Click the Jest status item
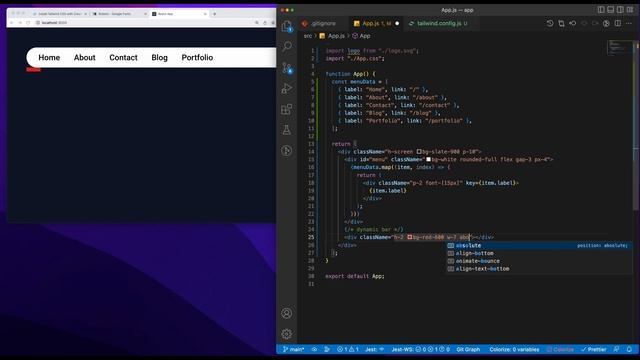This screenshot has height=360, width=640. click(375, 349)
